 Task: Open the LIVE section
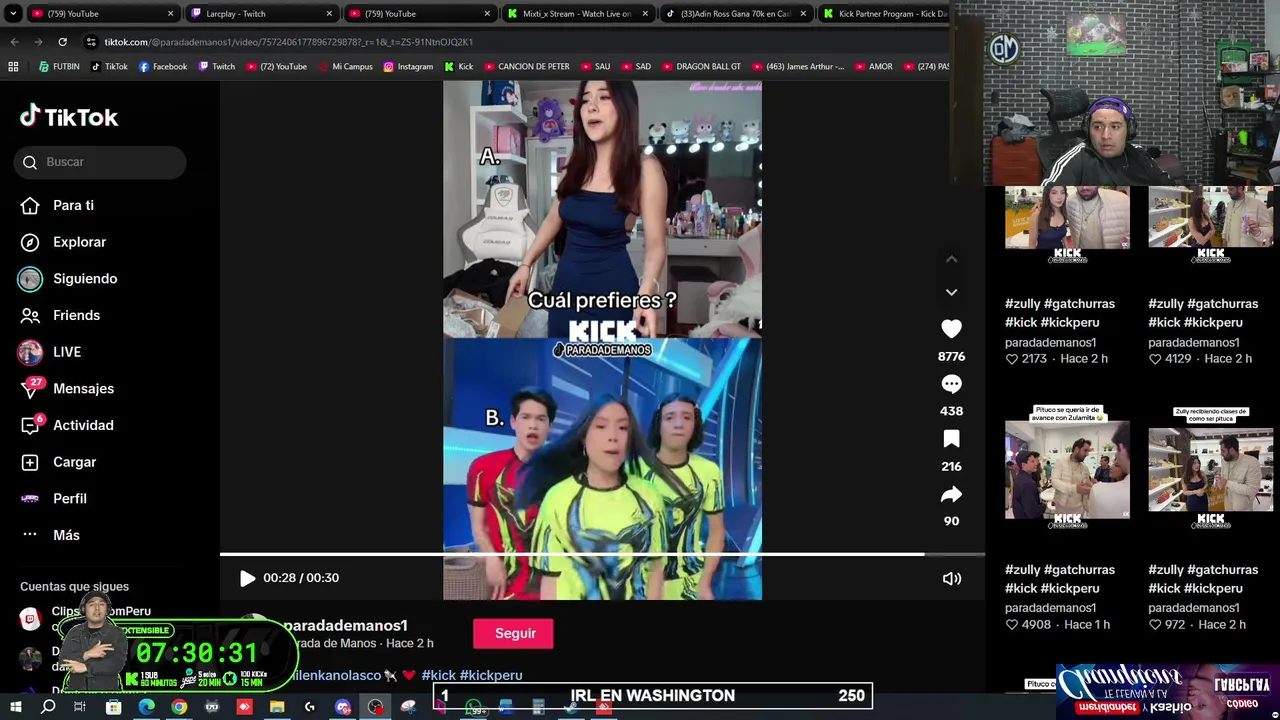coord(50,352)
